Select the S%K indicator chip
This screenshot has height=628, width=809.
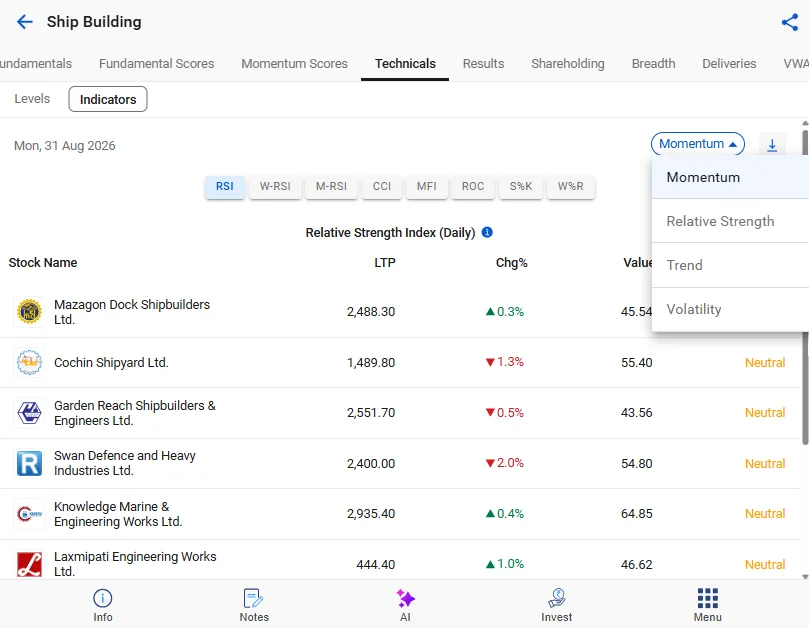click(521, 186)
